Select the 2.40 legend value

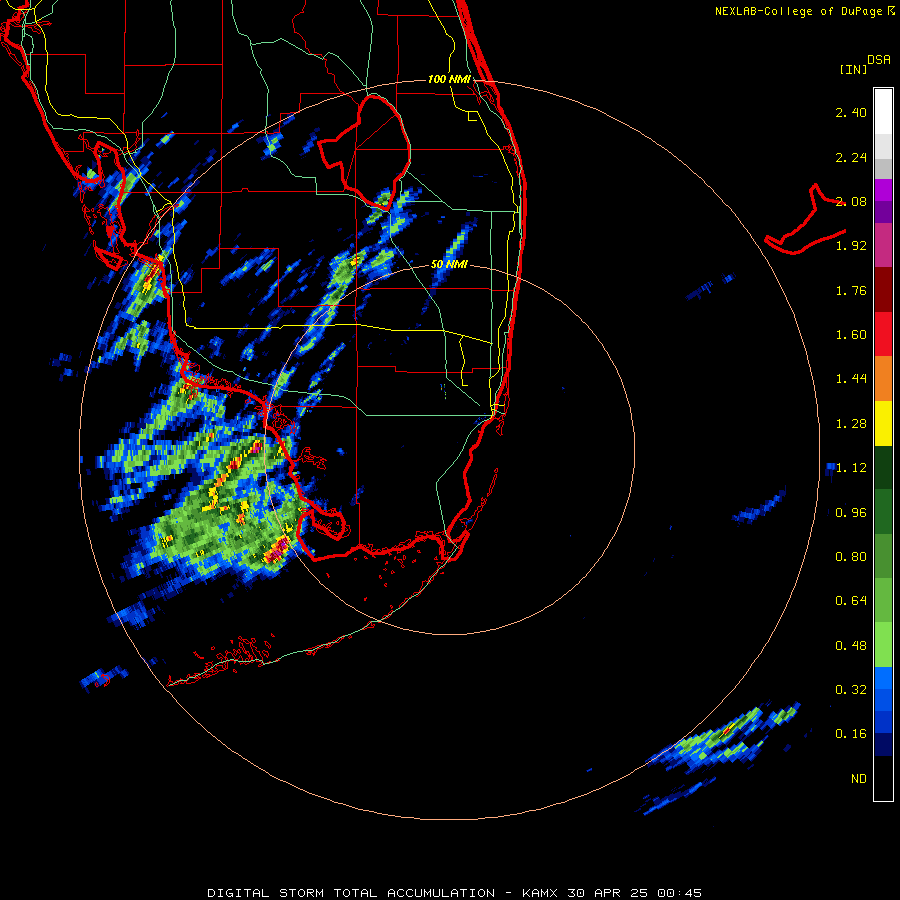coord(851,112)
